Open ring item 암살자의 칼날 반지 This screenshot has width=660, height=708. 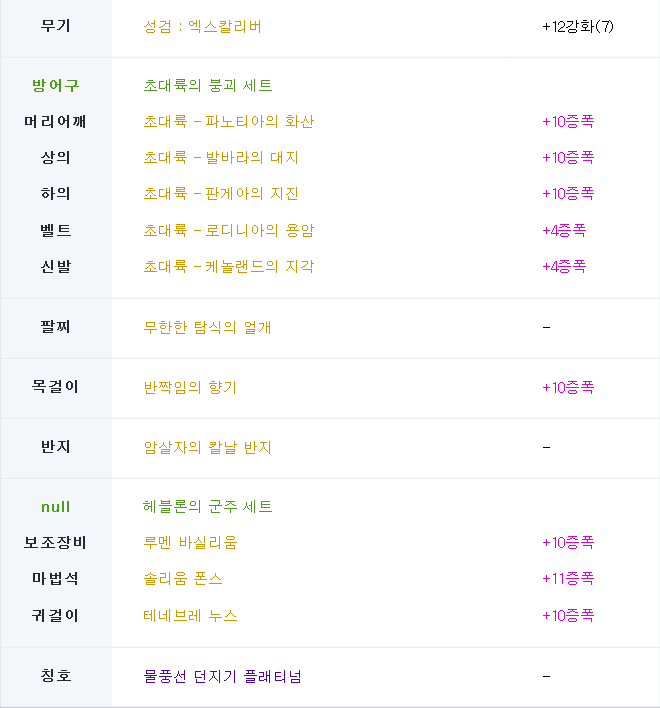[x=207, y=447]
